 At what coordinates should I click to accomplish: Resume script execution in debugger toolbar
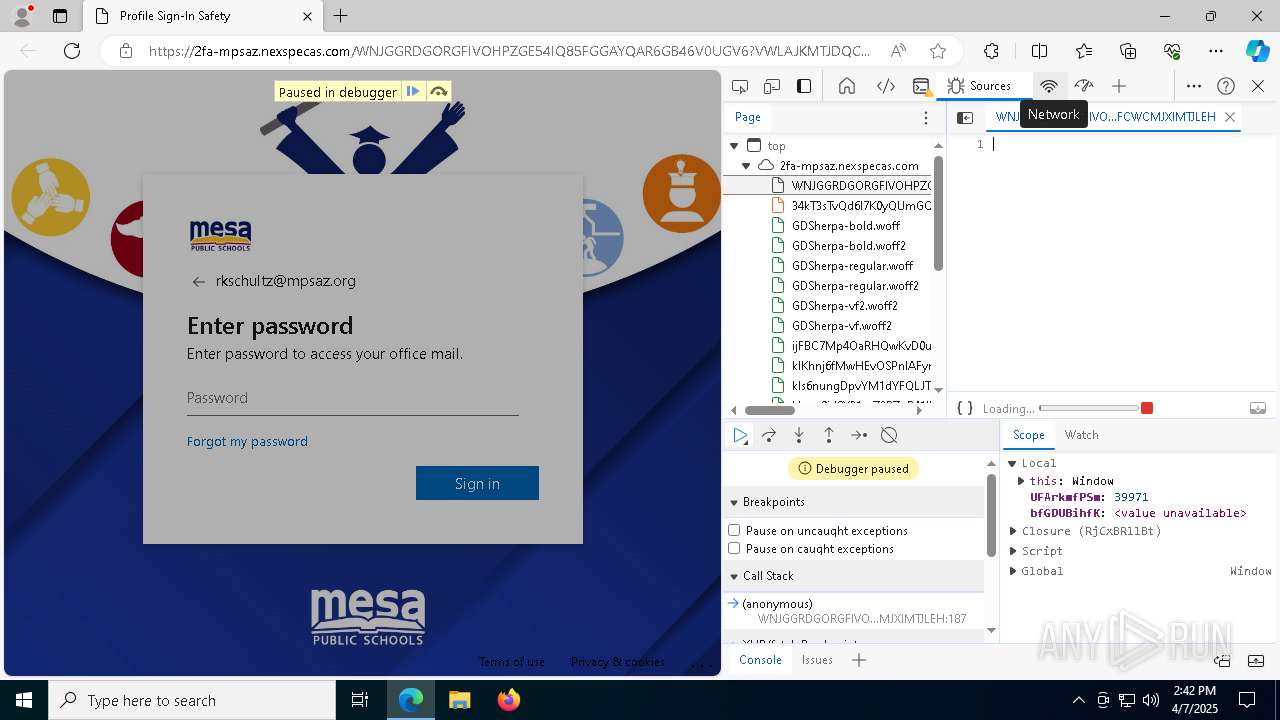pos(740,435)
